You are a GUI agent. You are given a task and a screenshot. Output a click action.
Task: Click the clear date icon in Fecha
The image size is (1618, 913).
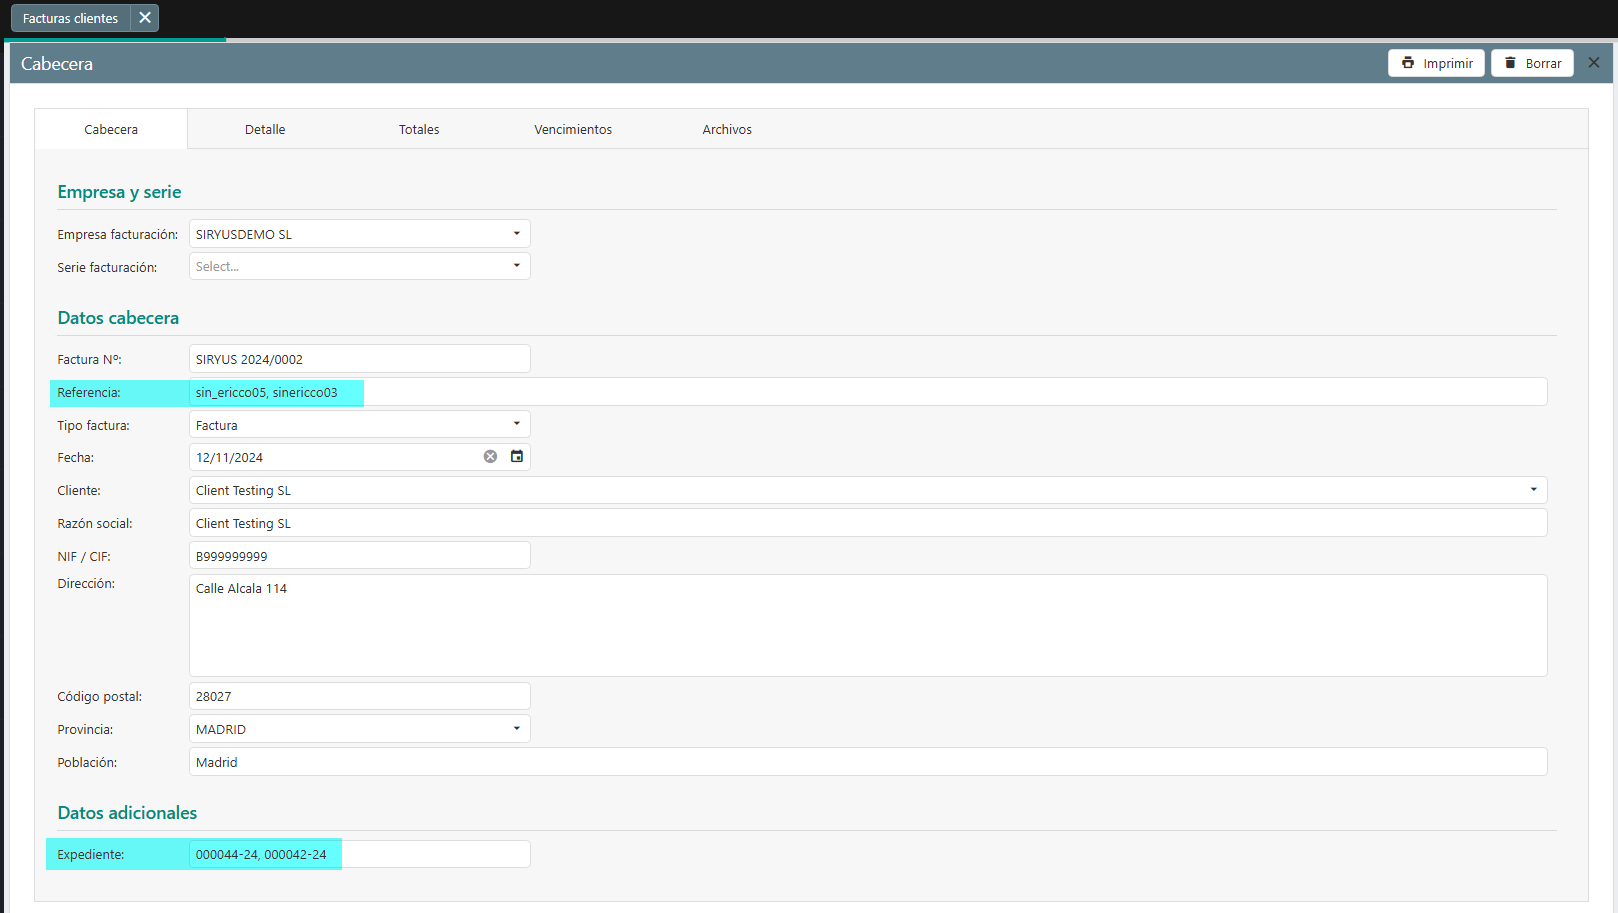tap(490, 457)
